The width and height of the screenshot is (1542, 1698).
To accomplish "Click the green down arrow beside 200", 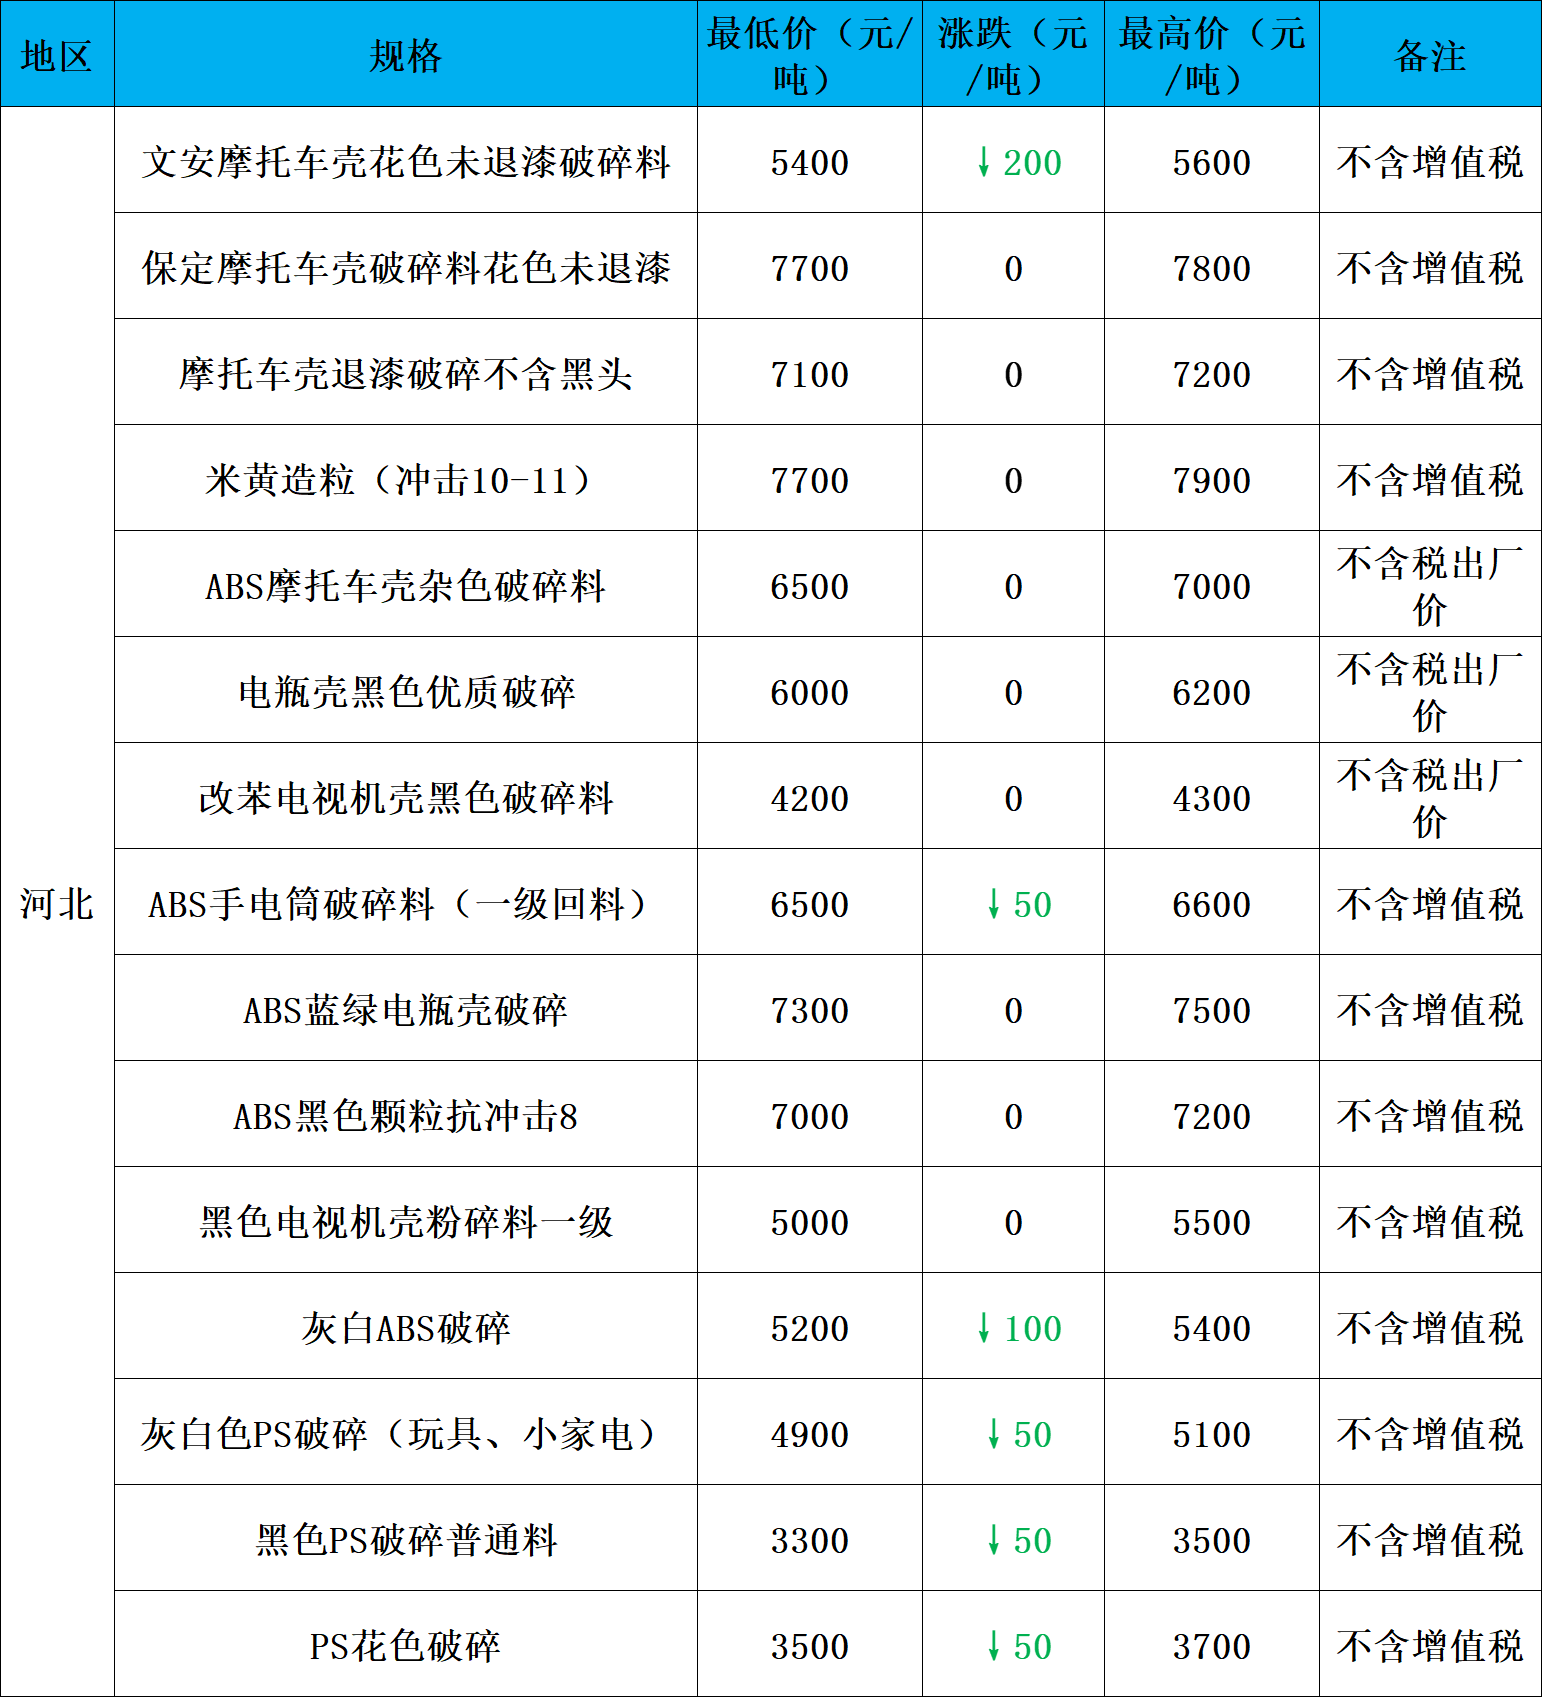I will point(984,162).
